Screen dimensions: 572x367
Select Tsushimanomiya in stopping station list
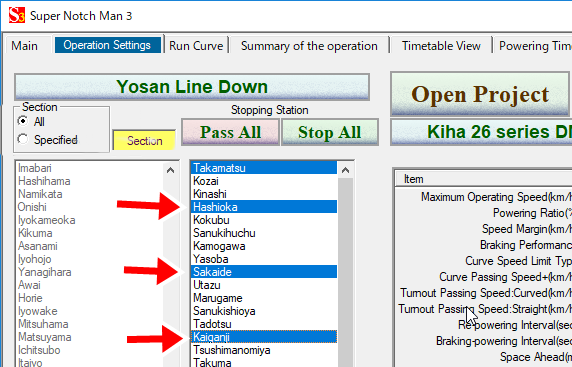pos(264,350)
